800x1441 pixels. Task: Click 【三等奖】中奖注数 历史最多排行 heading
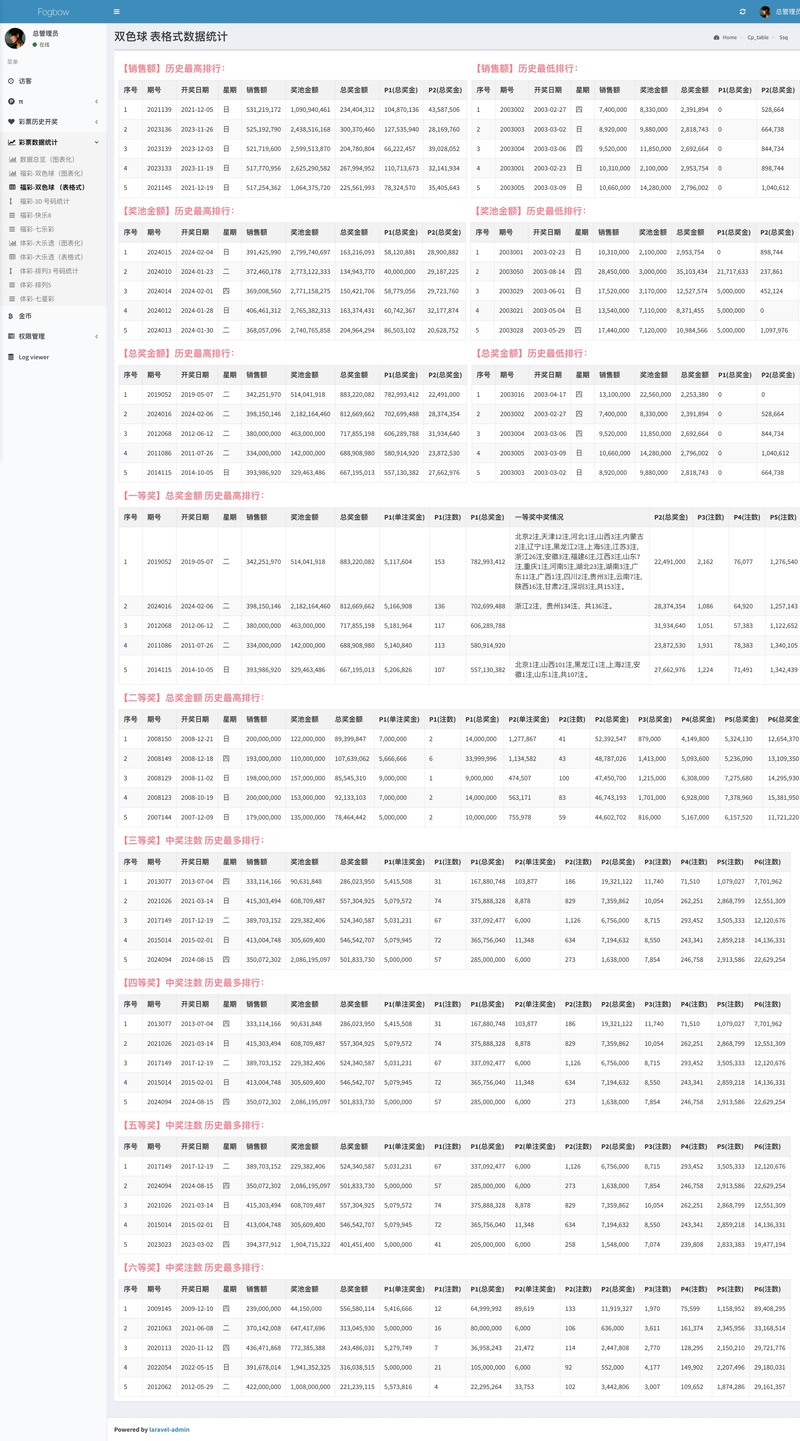tap(192, 841)
